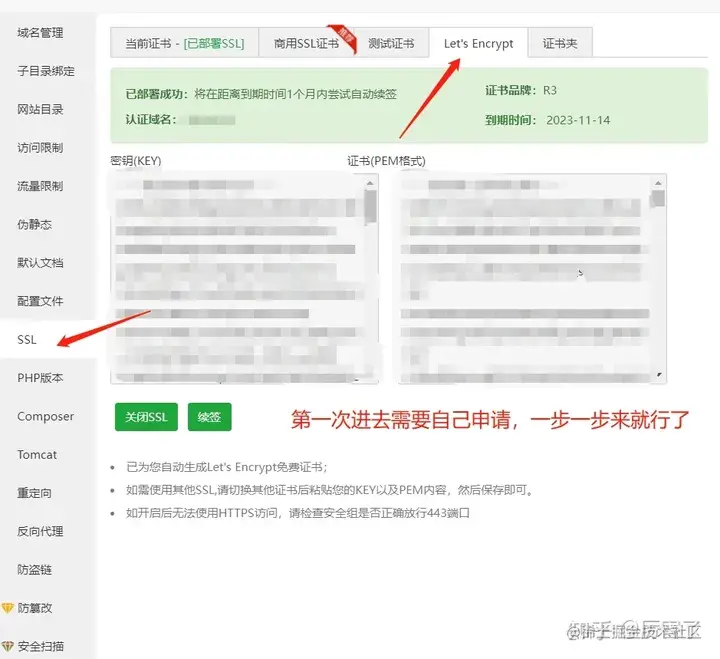This screenshot has width=720, height=659.
Task: Select SSL sidebar item
Action: 27,340
